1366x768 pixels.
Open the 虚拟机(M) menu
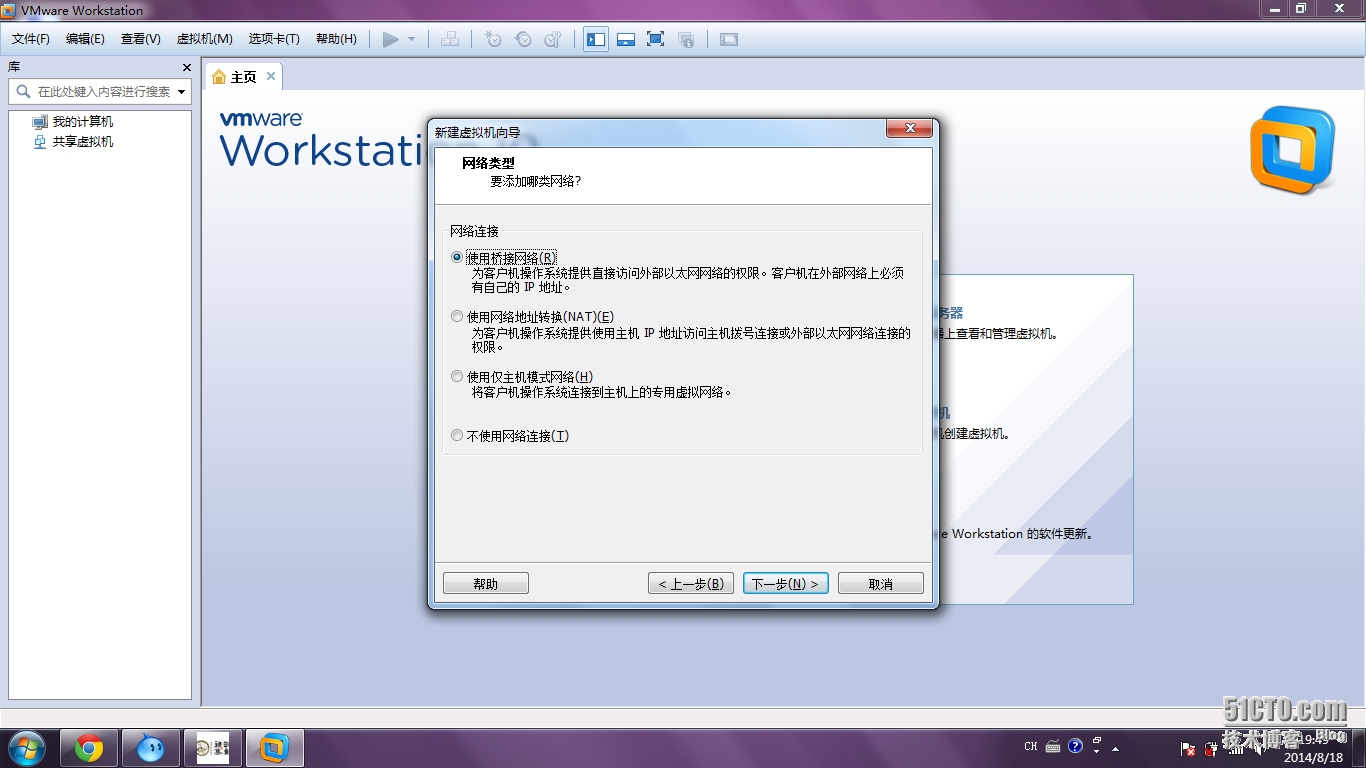[x=205, y=39]
